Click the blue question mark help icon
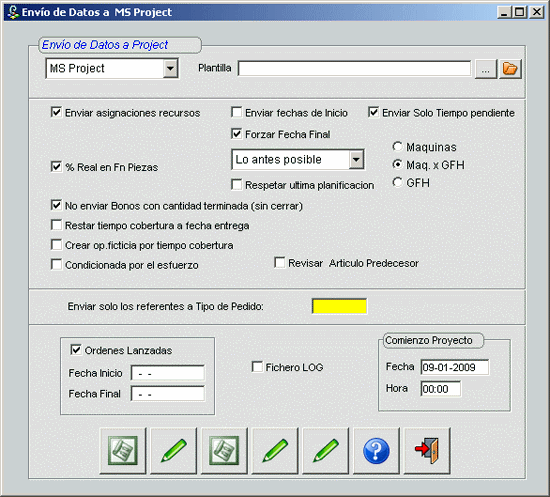Image resolution: width=550 pixels, height=497 pixels. coord(376,451)
